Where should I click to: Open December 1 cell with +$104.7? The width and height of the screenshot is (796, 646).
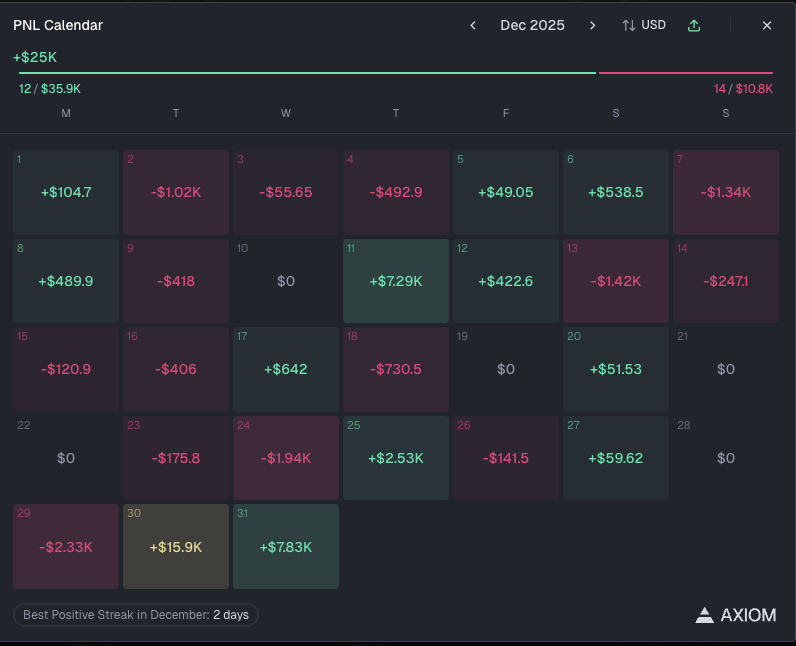(66, 192)
